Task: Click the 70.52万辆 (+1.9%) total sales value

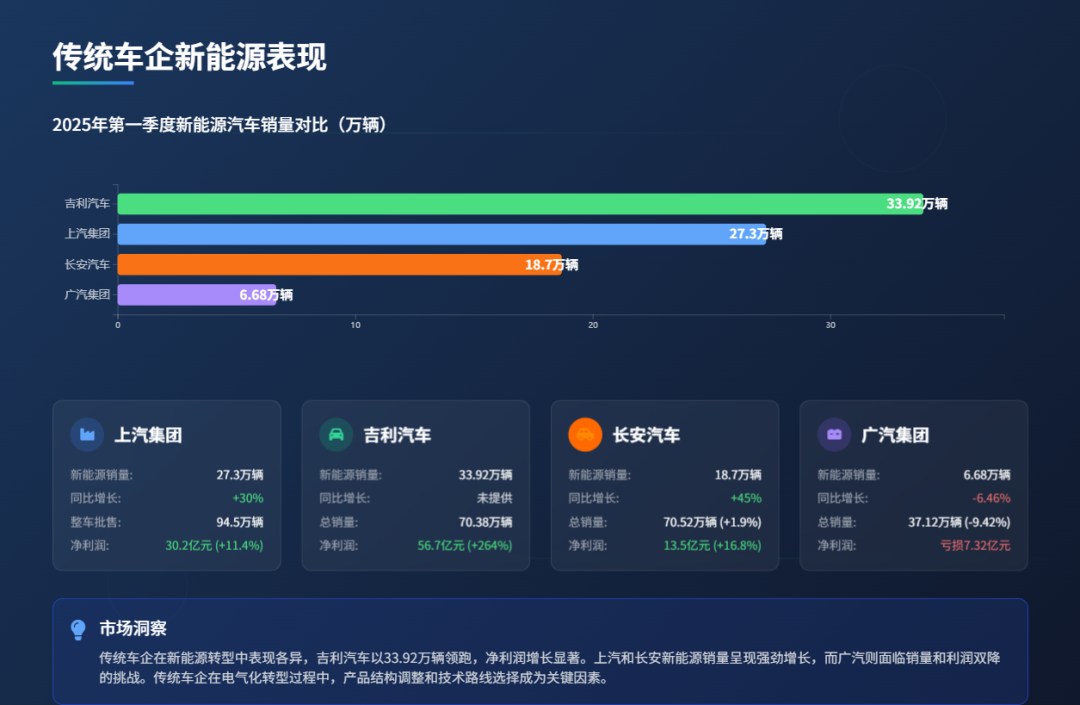Action: click(x=712, y=523)
